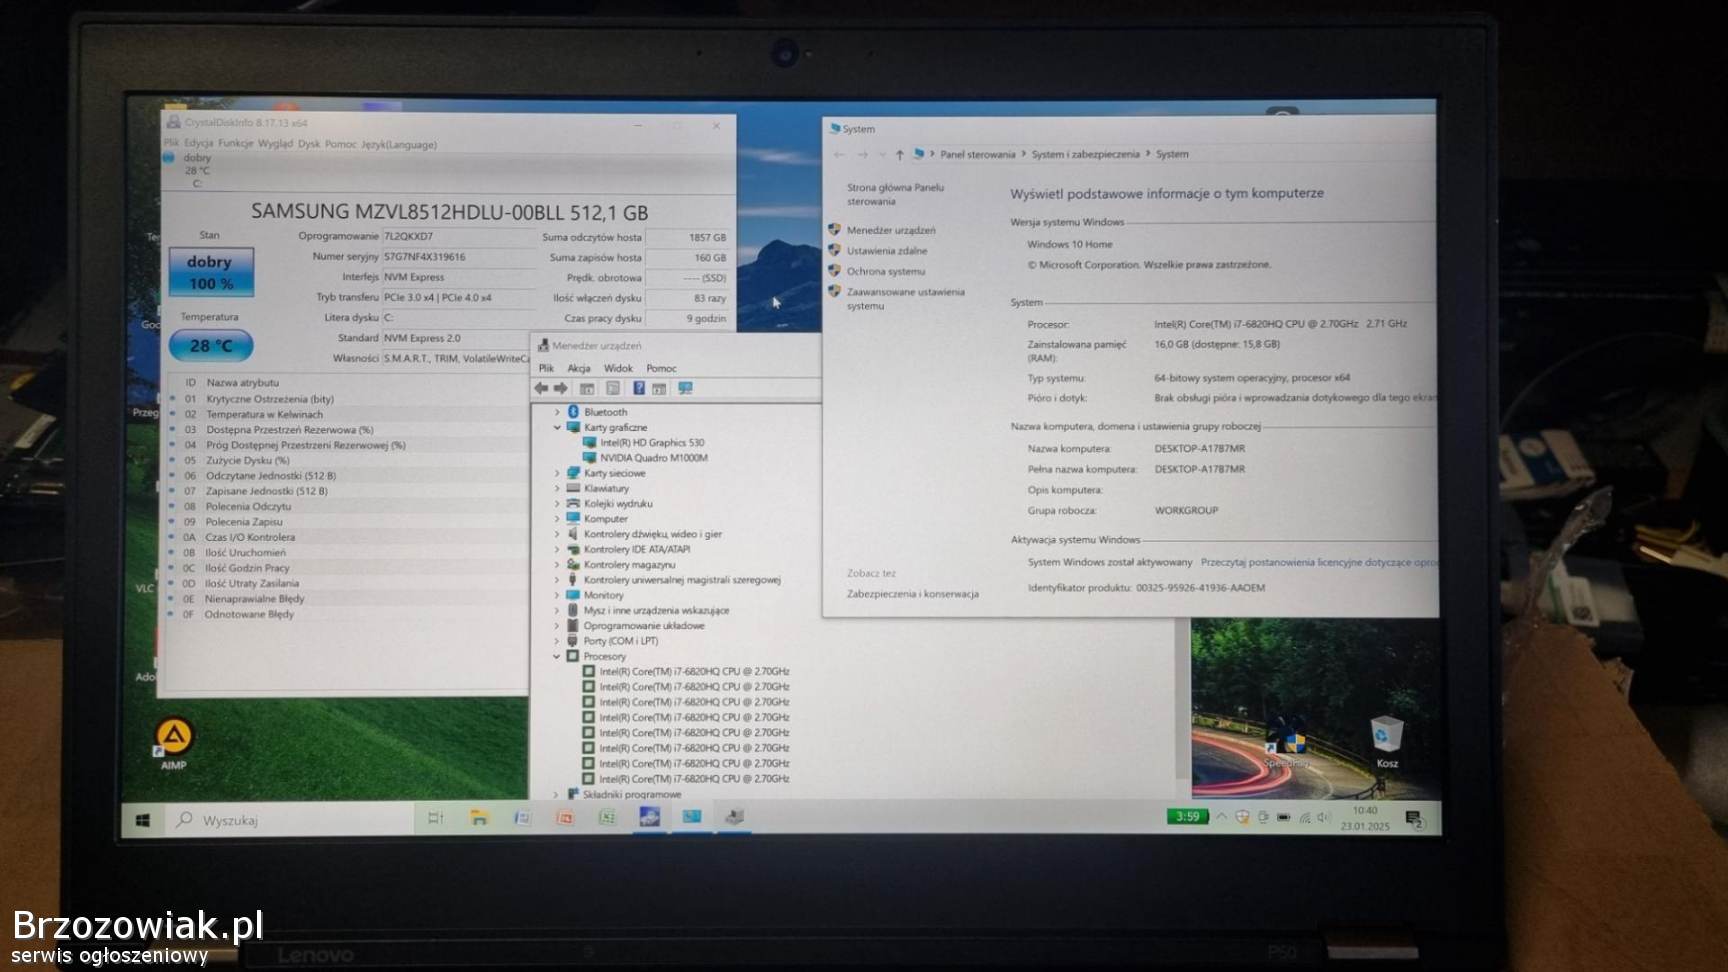Viewport: 1728px width, 972px height.
Task: Click the blue Help icon in Device Manager toolbar
Action: click(x=638, y=388)
